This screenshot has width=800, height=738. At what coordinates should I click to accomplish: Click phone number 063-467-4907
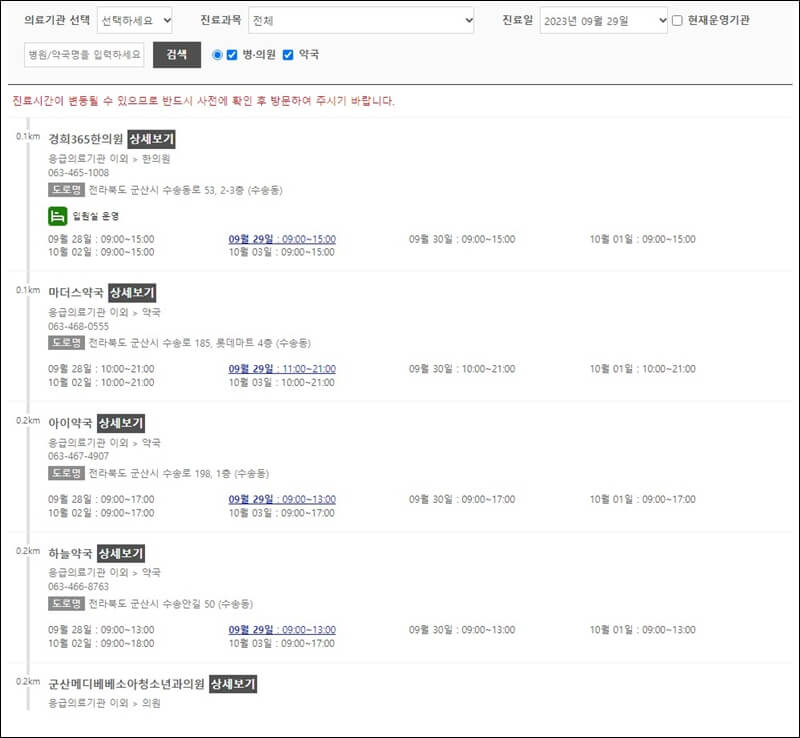point(79,456)
